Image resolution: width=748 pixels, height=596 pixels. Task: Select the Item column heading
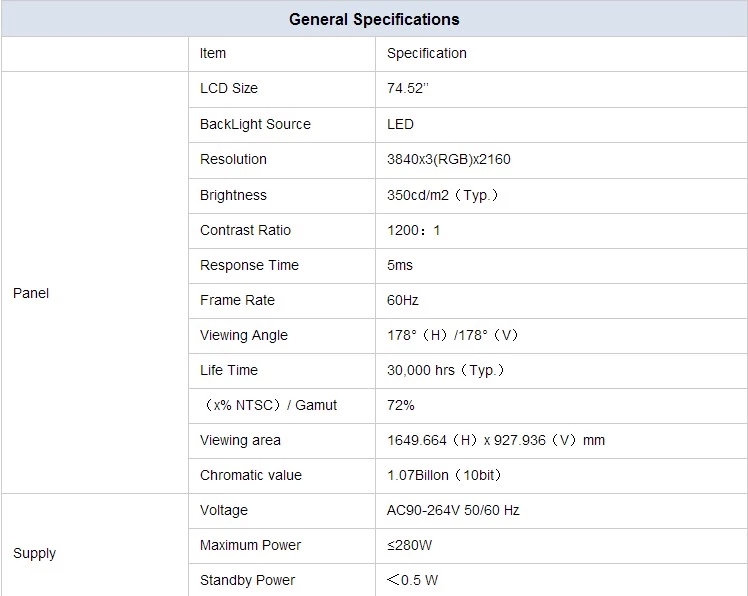(213, 53)
